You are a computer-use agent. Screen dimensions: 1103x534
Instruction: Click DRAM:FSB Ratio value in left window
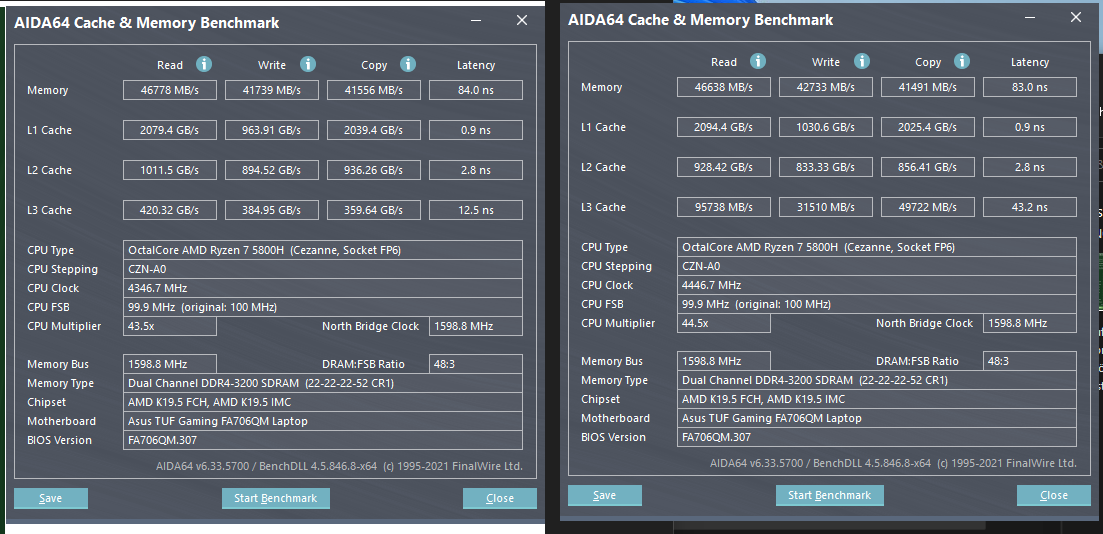coord(476,364)
